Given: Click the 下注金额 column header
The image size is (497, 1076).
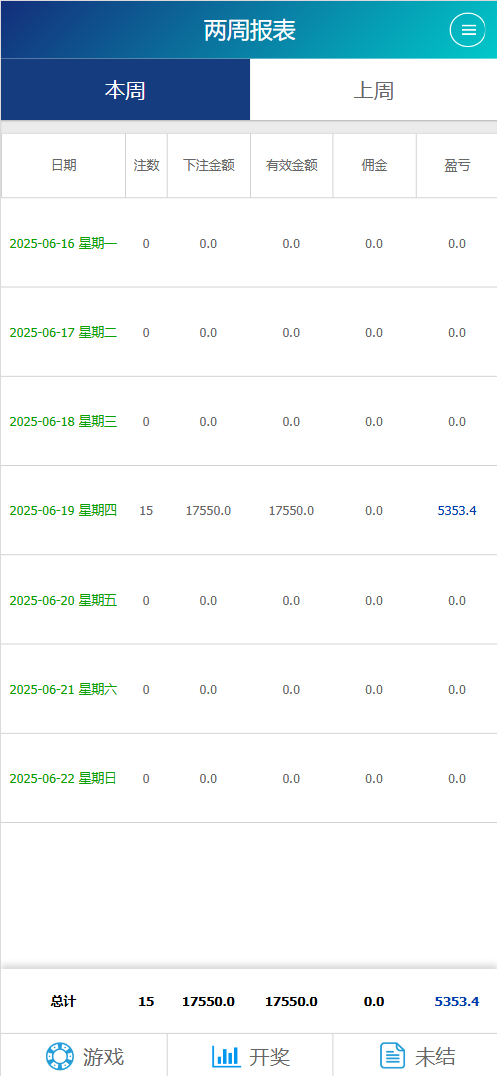Looking at the screenshot, I should tap(209, 165).
